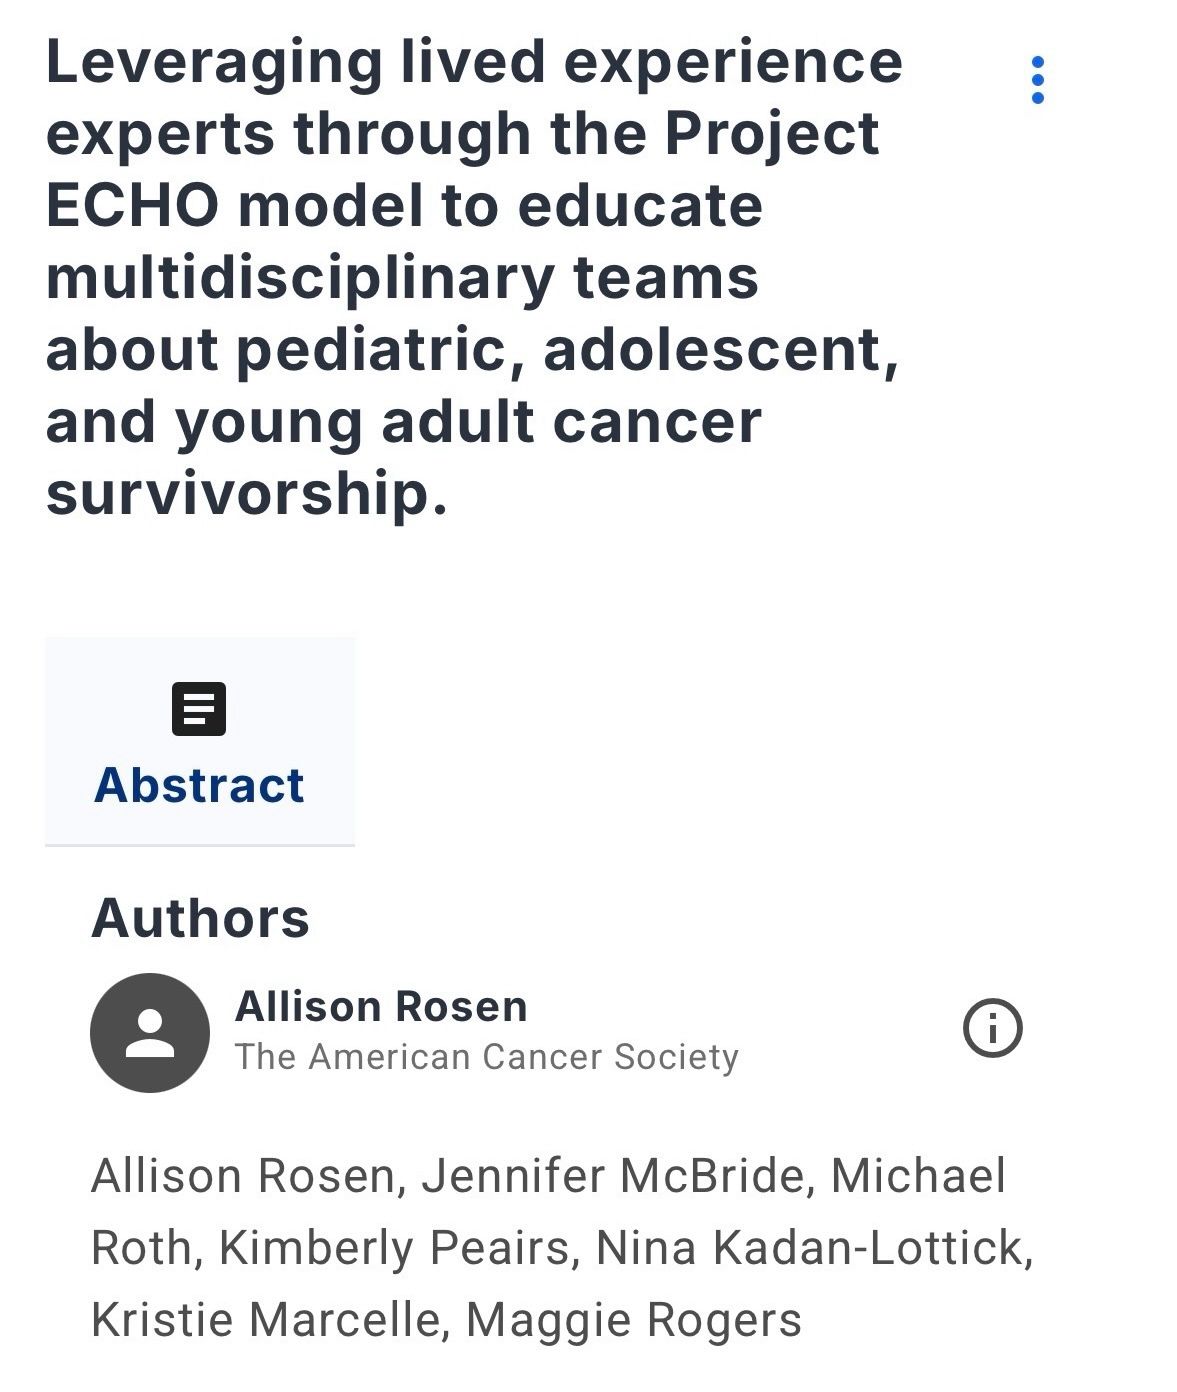Click the word 'survivorship.' in the title
The width and height of the screenshot is (1177, 1392).
click(x=246, y=493)
